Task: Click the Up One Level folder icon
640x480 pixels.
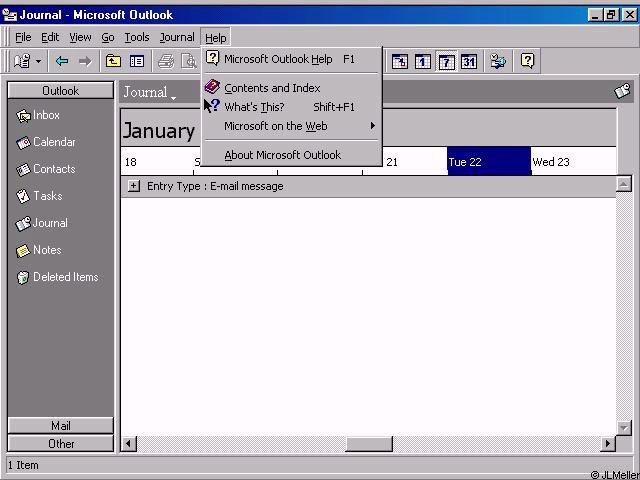Action: click(x=113, y=61)
